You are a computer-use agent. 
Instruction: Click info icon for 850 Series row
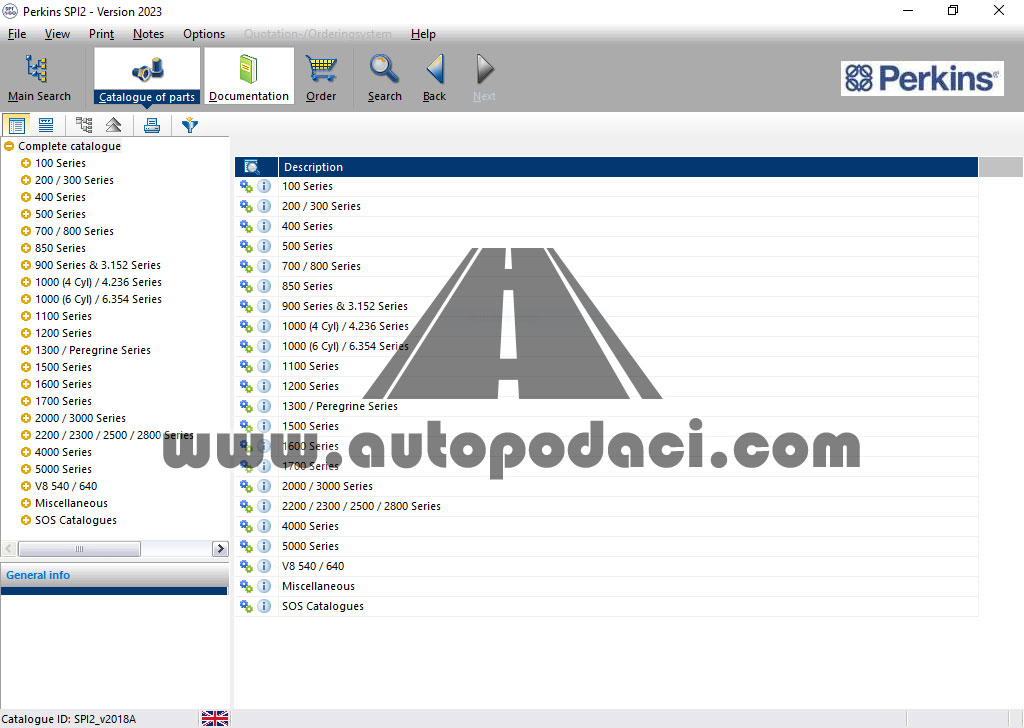point(264,286)
